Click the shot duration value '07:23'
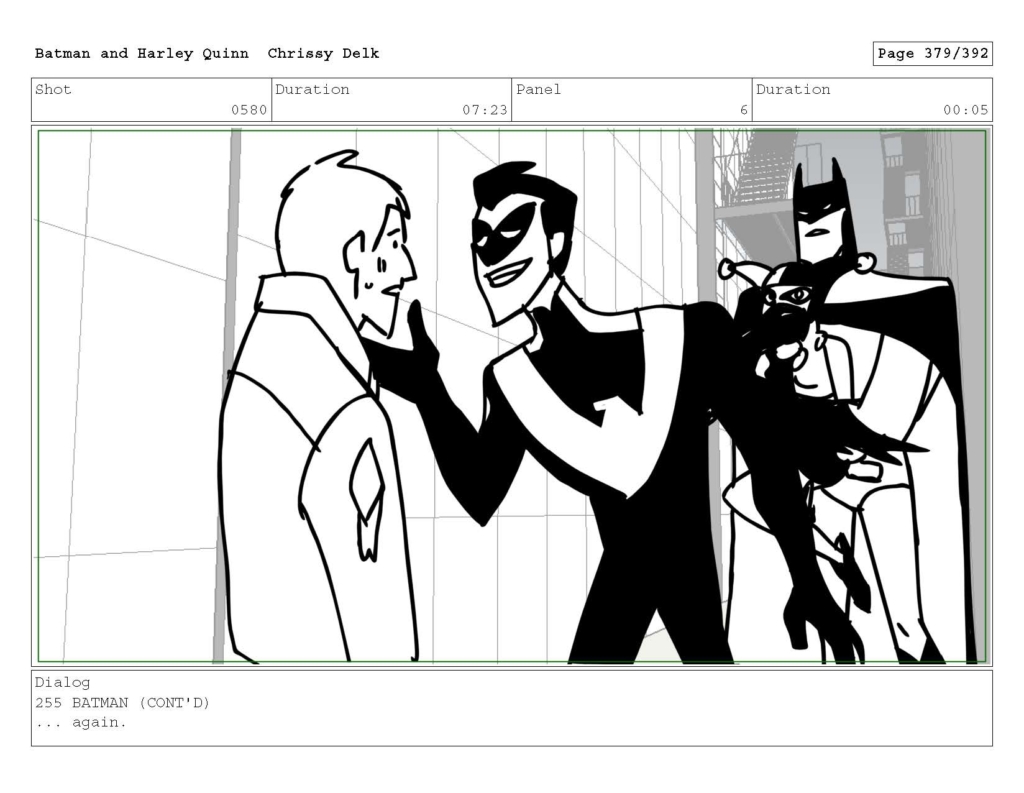The width and height of the screenshot is (1024, 793). [485, 110]
